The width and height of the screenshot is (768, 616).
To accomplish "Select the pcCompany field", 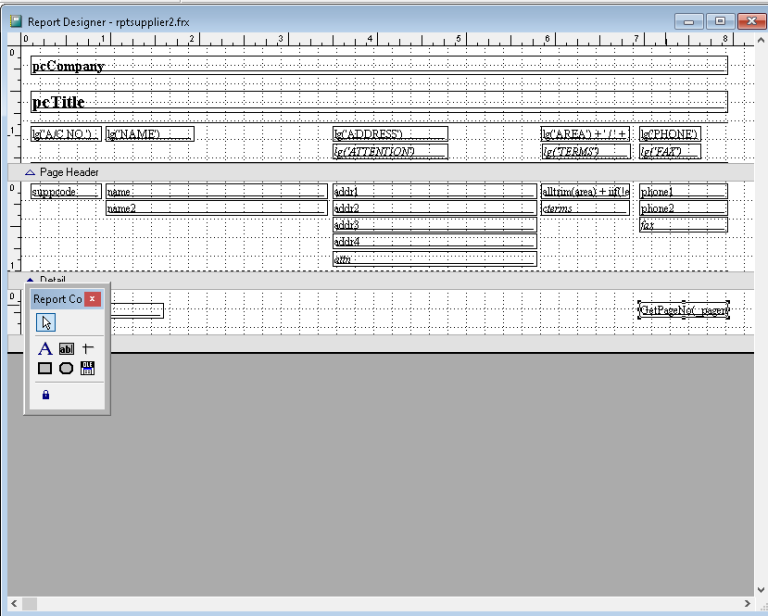I will (379, 66).
